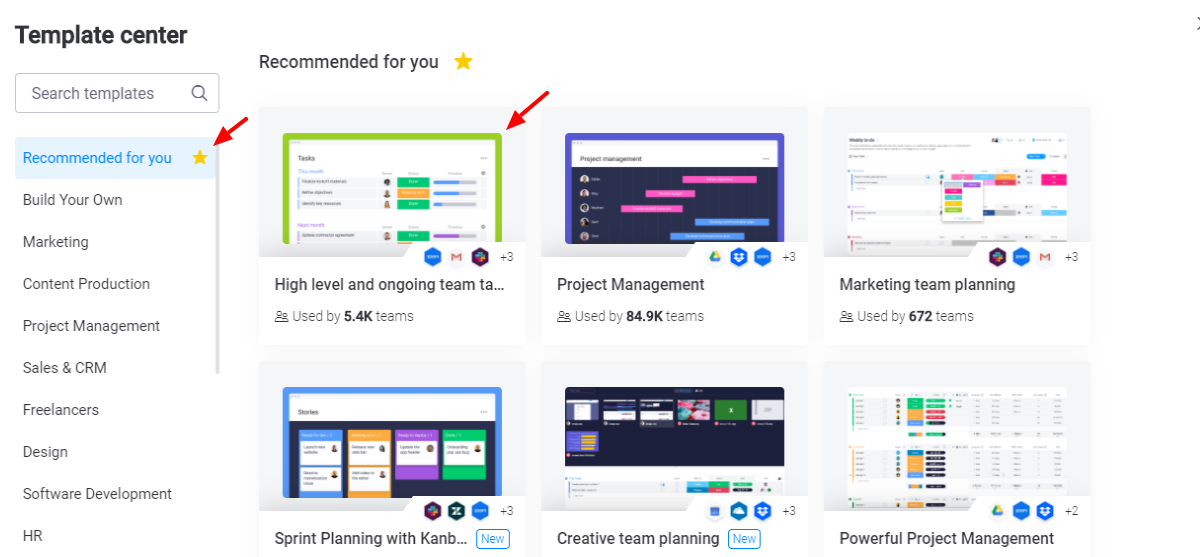Click Slack icon on Marketing team planning card

pyautogui.click(x=998, y=257)
